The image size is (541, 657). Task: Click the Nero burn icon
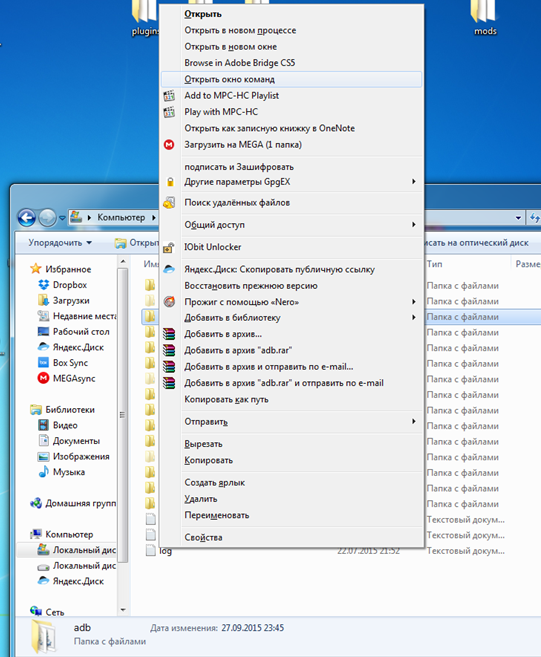pyautogui.click(x=169, y=302)
